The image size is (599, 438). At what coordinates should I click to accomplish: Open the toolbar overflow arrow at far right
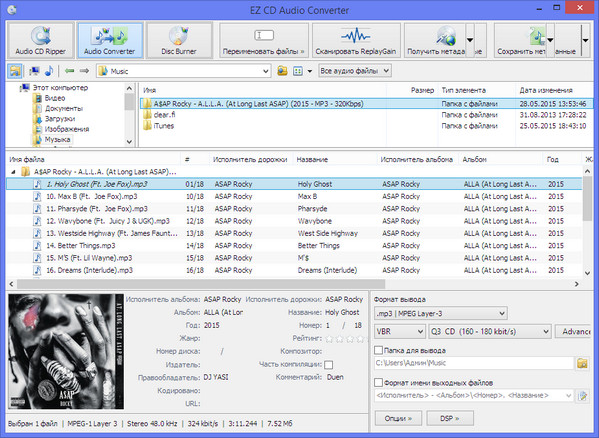(x=586, y=40)
